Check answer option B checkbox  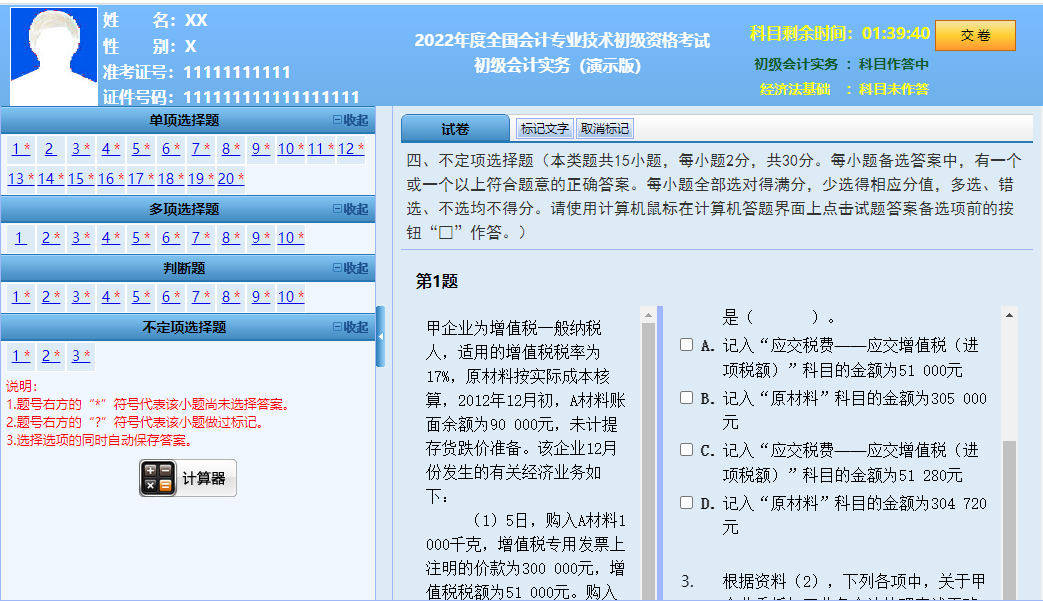[686, 397]
